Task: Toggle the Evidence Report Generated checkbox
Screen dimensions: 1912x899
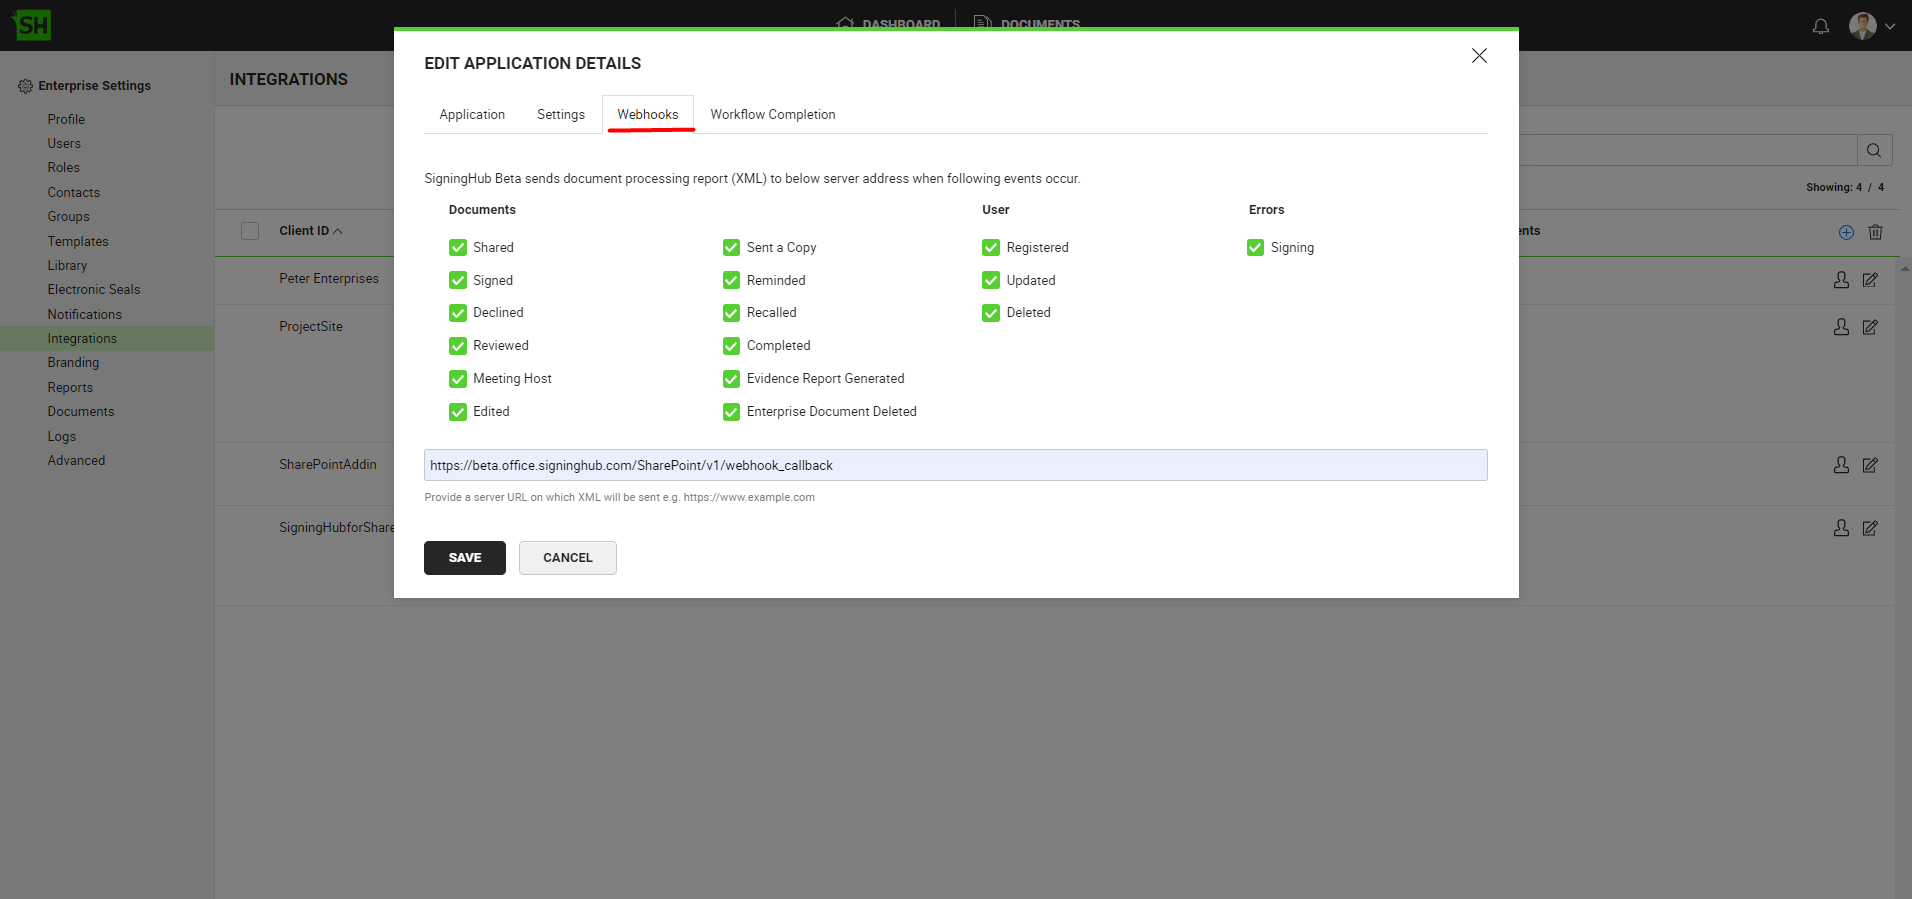Action: (x=731, y=379)
